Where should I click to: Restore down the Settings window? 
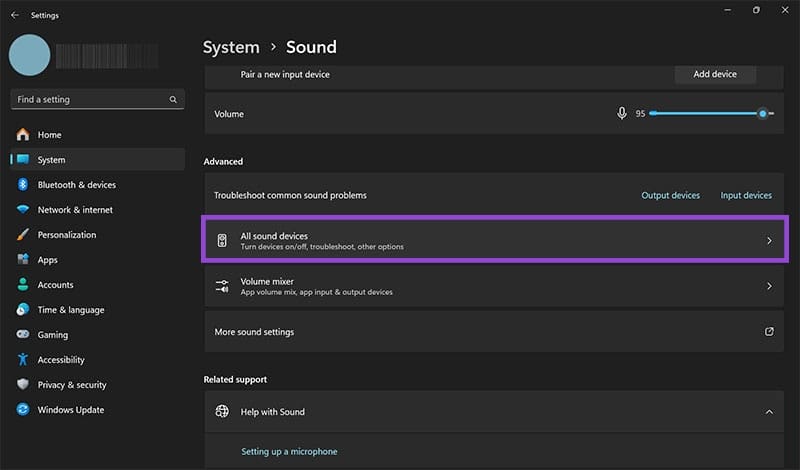[756, 10]
